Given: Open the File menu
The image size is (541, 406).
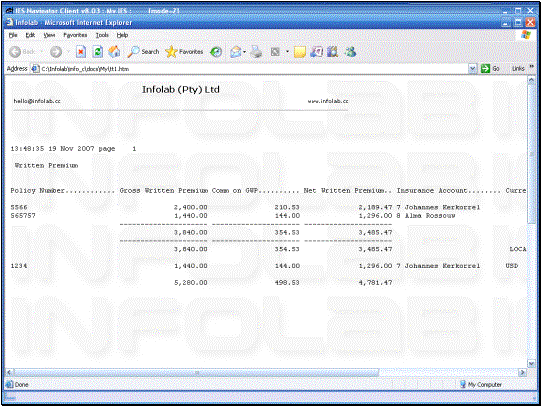Looking at the screenshot, I should [x=13, y=35].
